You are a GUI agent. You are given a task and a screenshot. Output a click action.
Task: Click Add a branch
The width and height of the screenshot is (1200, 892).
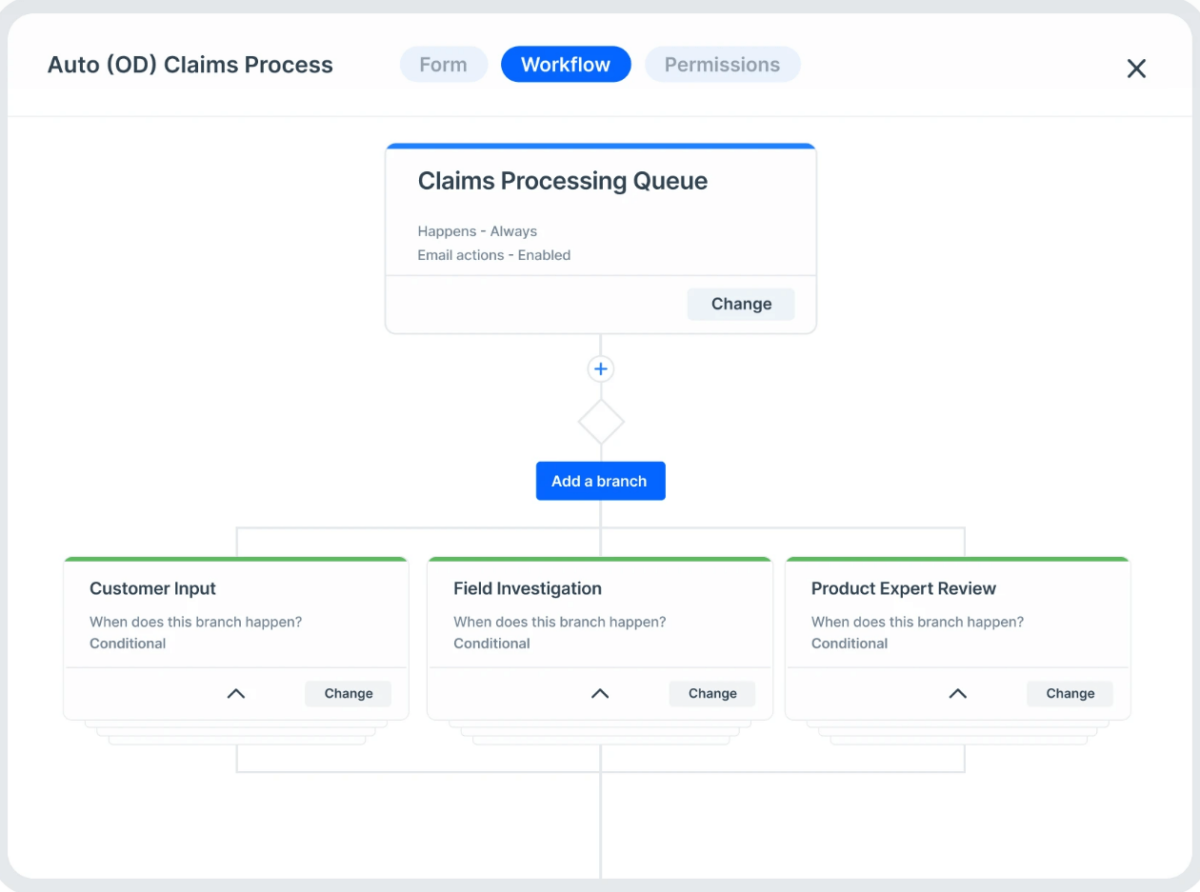pyautogui.click(x=600, y=481)
